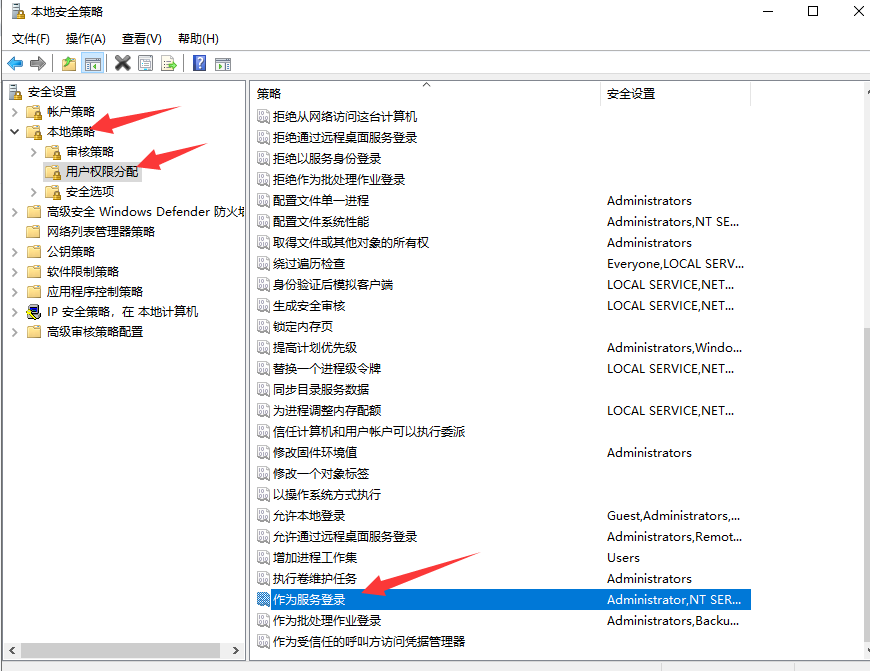The image size is (870, 671).
Task: Expand the 软件限制策略 tree node
Action: point(15,272)
